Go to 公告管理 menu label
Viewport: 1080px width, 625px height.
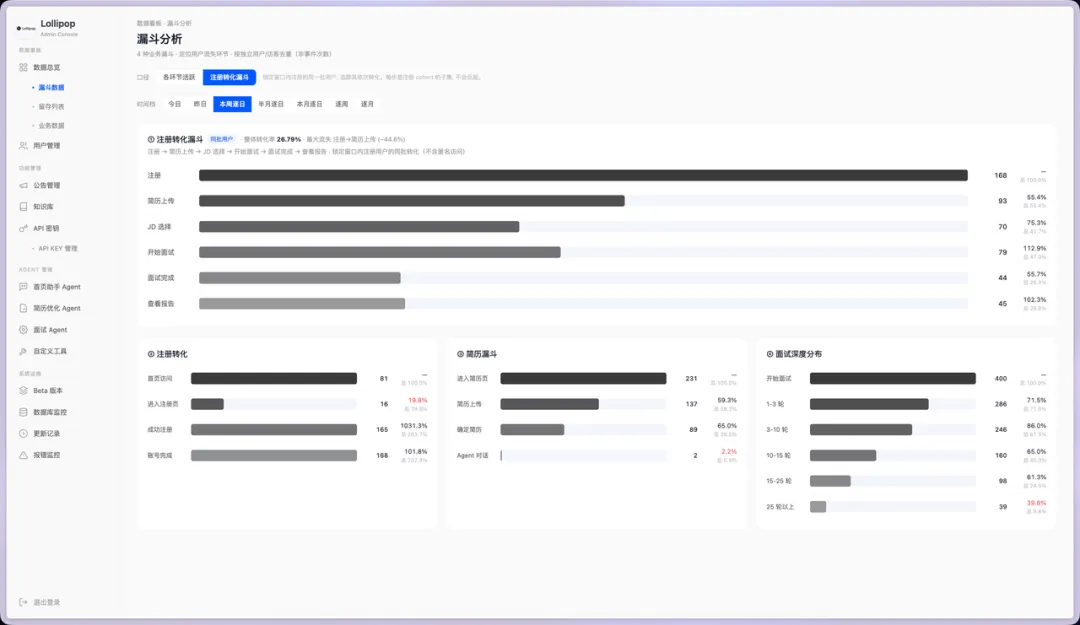click(47, 185)
